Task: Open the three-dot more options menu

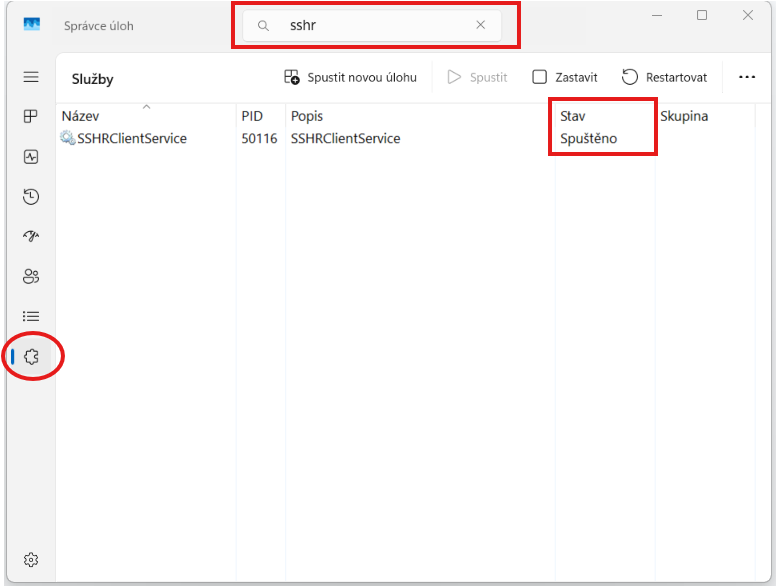Action: click(x=746, y=77)
